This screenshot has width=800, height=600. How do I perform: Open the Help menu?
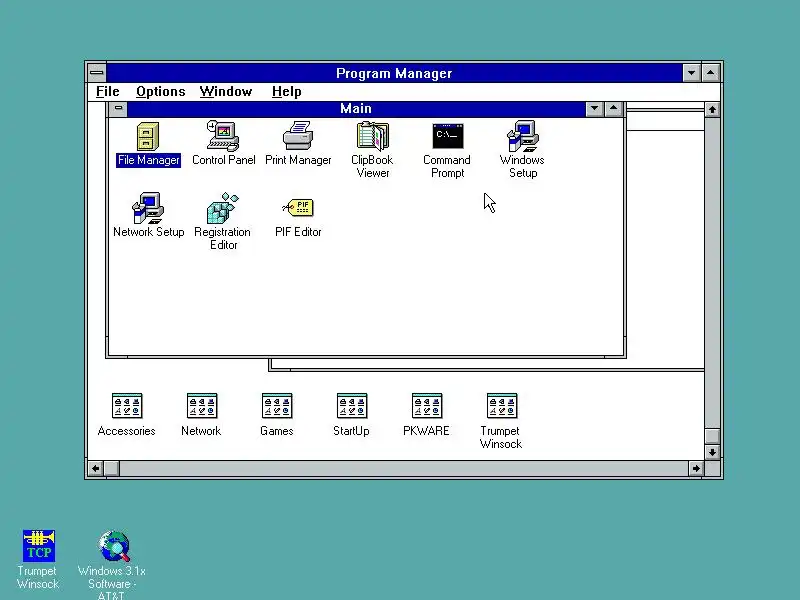click(287, 92)
